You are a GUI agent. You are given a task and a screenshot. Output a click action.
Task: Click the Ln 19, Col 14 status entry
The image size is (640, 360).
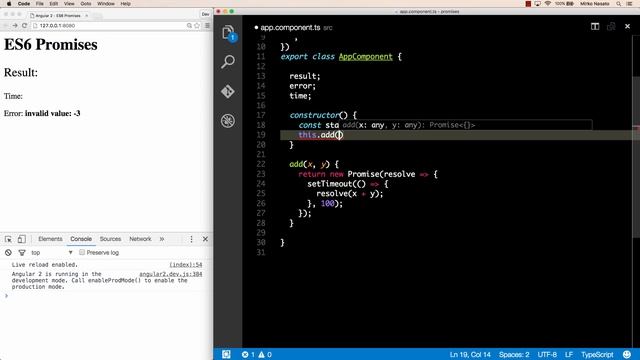470,354
